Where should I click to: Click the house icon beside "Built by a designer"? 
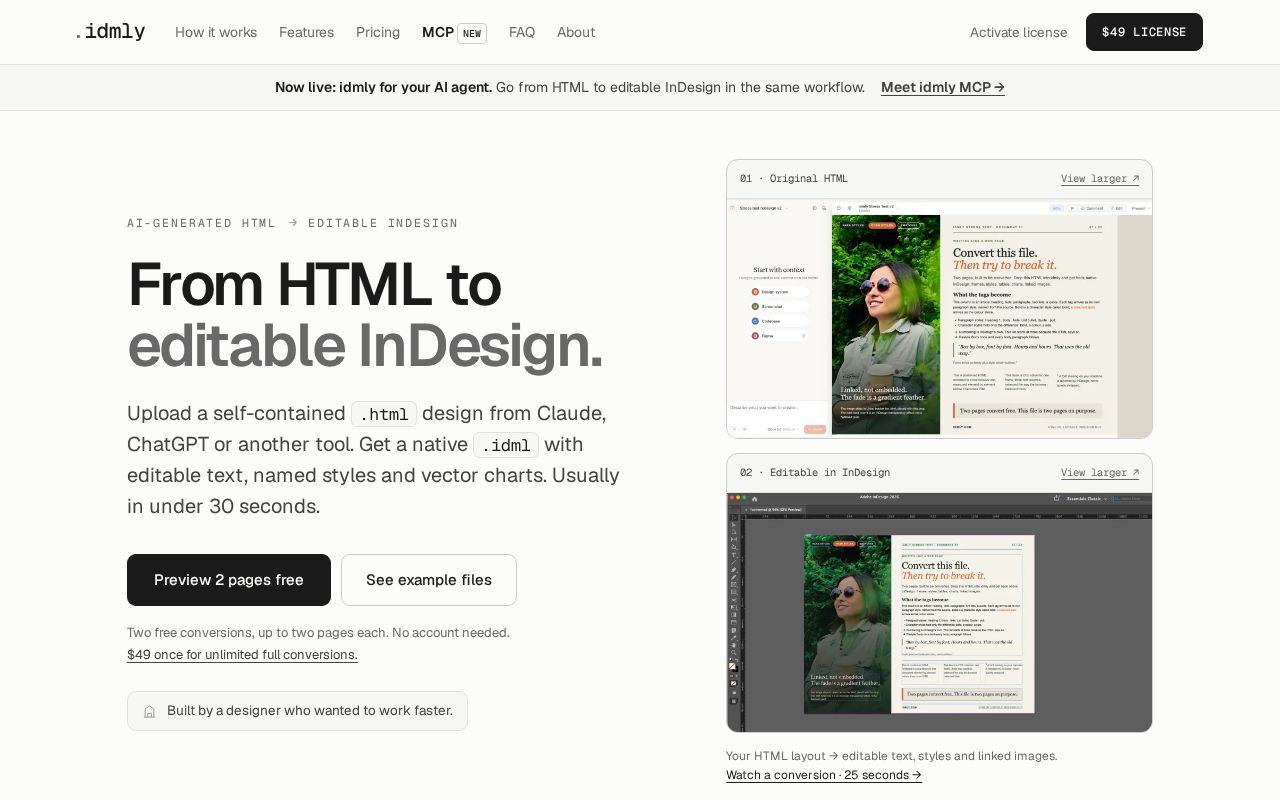150,711
